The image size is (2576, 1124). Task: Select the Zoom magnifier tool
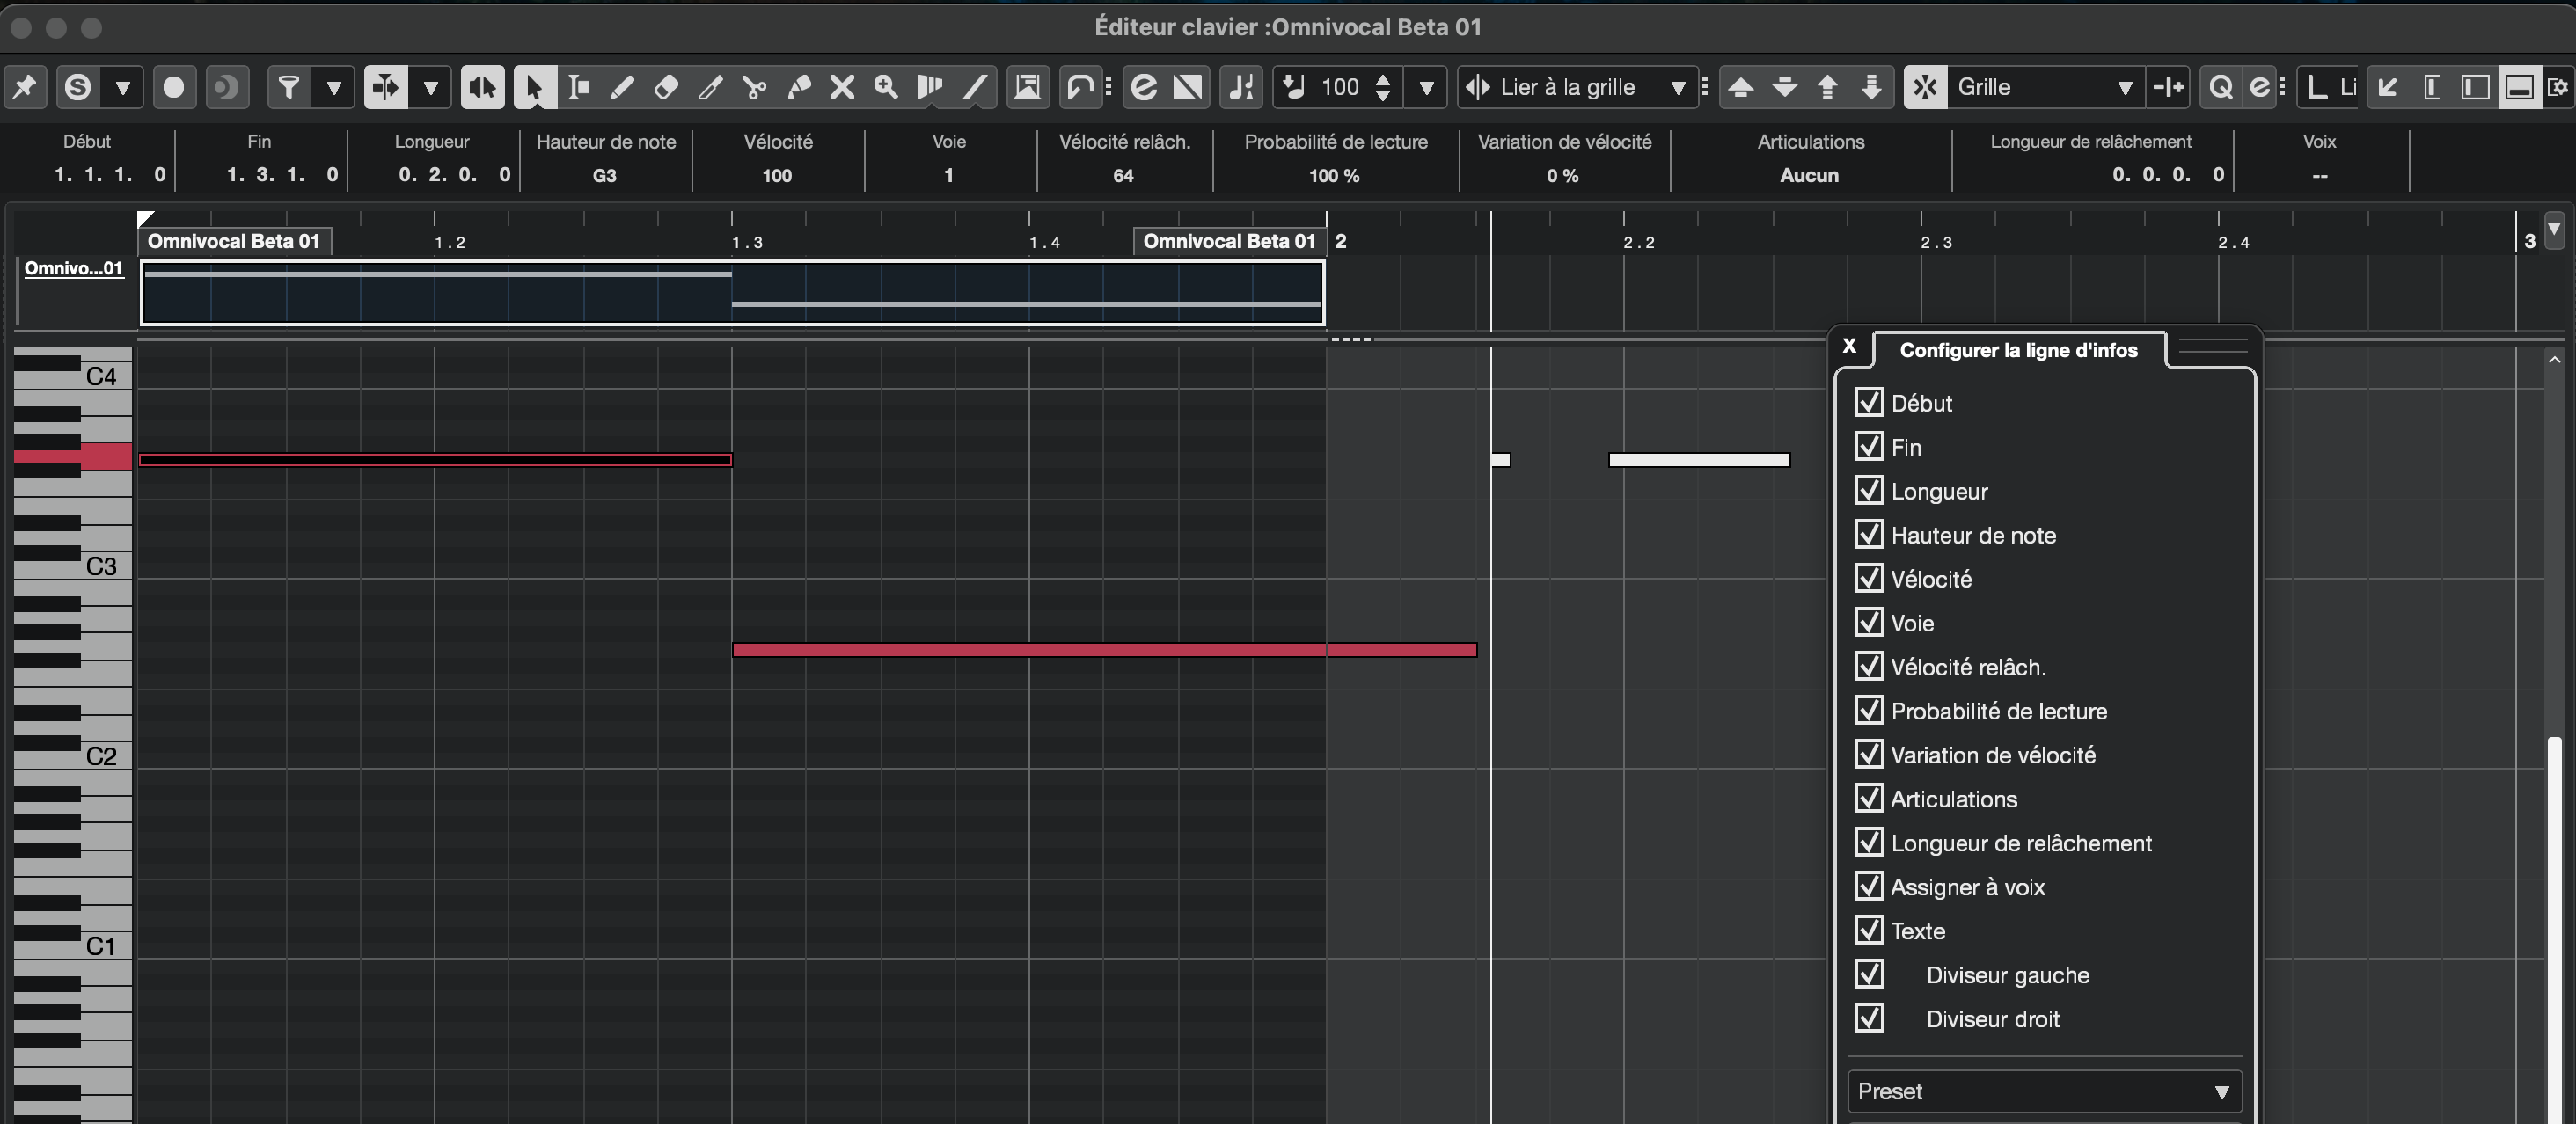coord(886,88)
